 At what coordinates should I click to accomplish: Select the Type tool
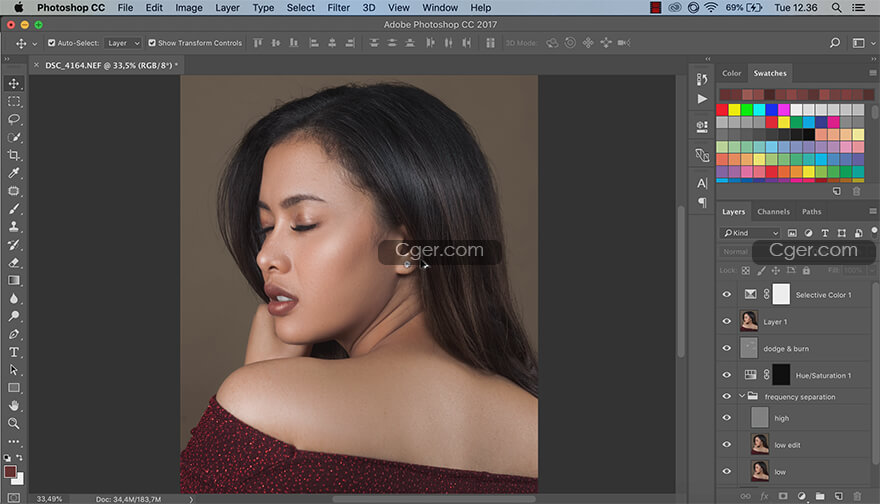(14, 352)
